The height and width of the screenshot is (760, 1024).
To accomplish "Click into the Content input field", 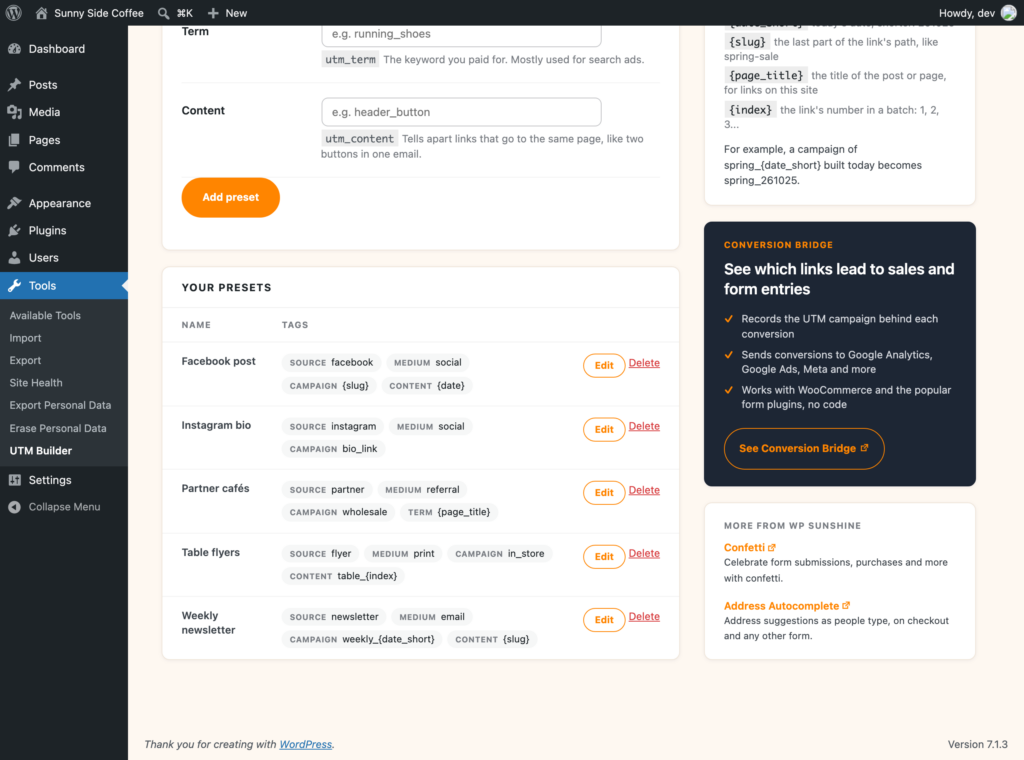I will [461, 112].
